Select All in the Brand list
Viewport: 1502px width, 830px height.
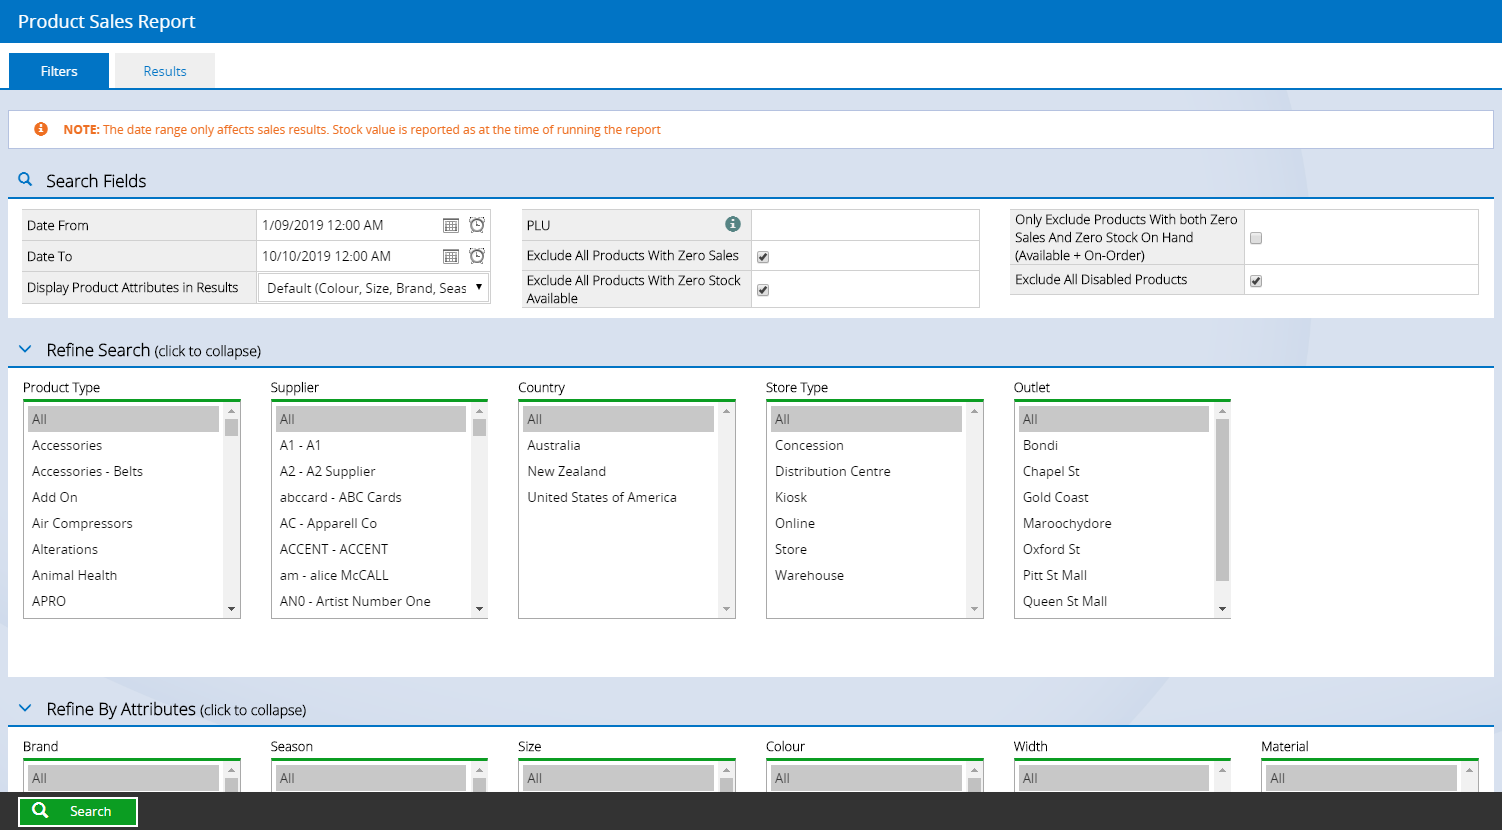pos(123,778)
